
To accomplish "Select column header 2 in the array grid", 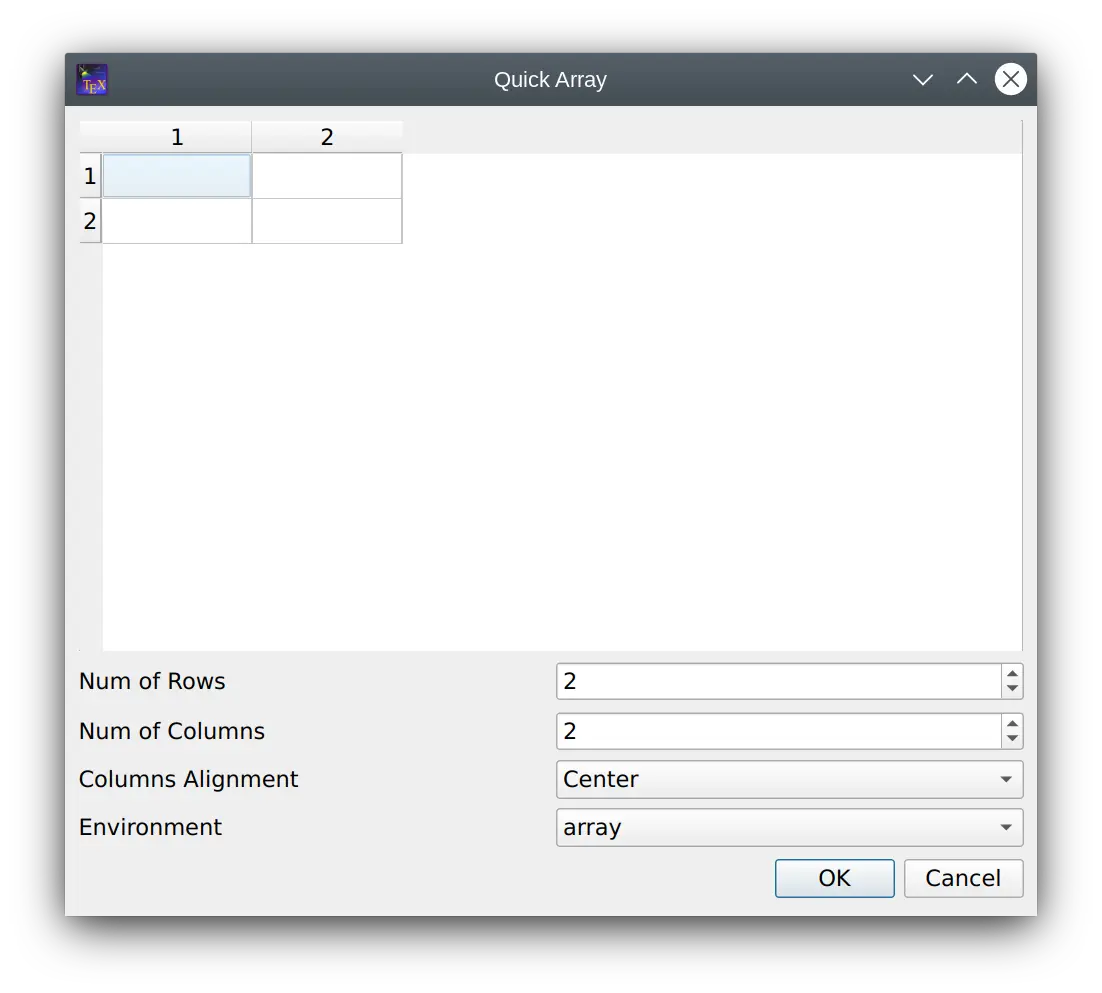I will coord(327,136).
